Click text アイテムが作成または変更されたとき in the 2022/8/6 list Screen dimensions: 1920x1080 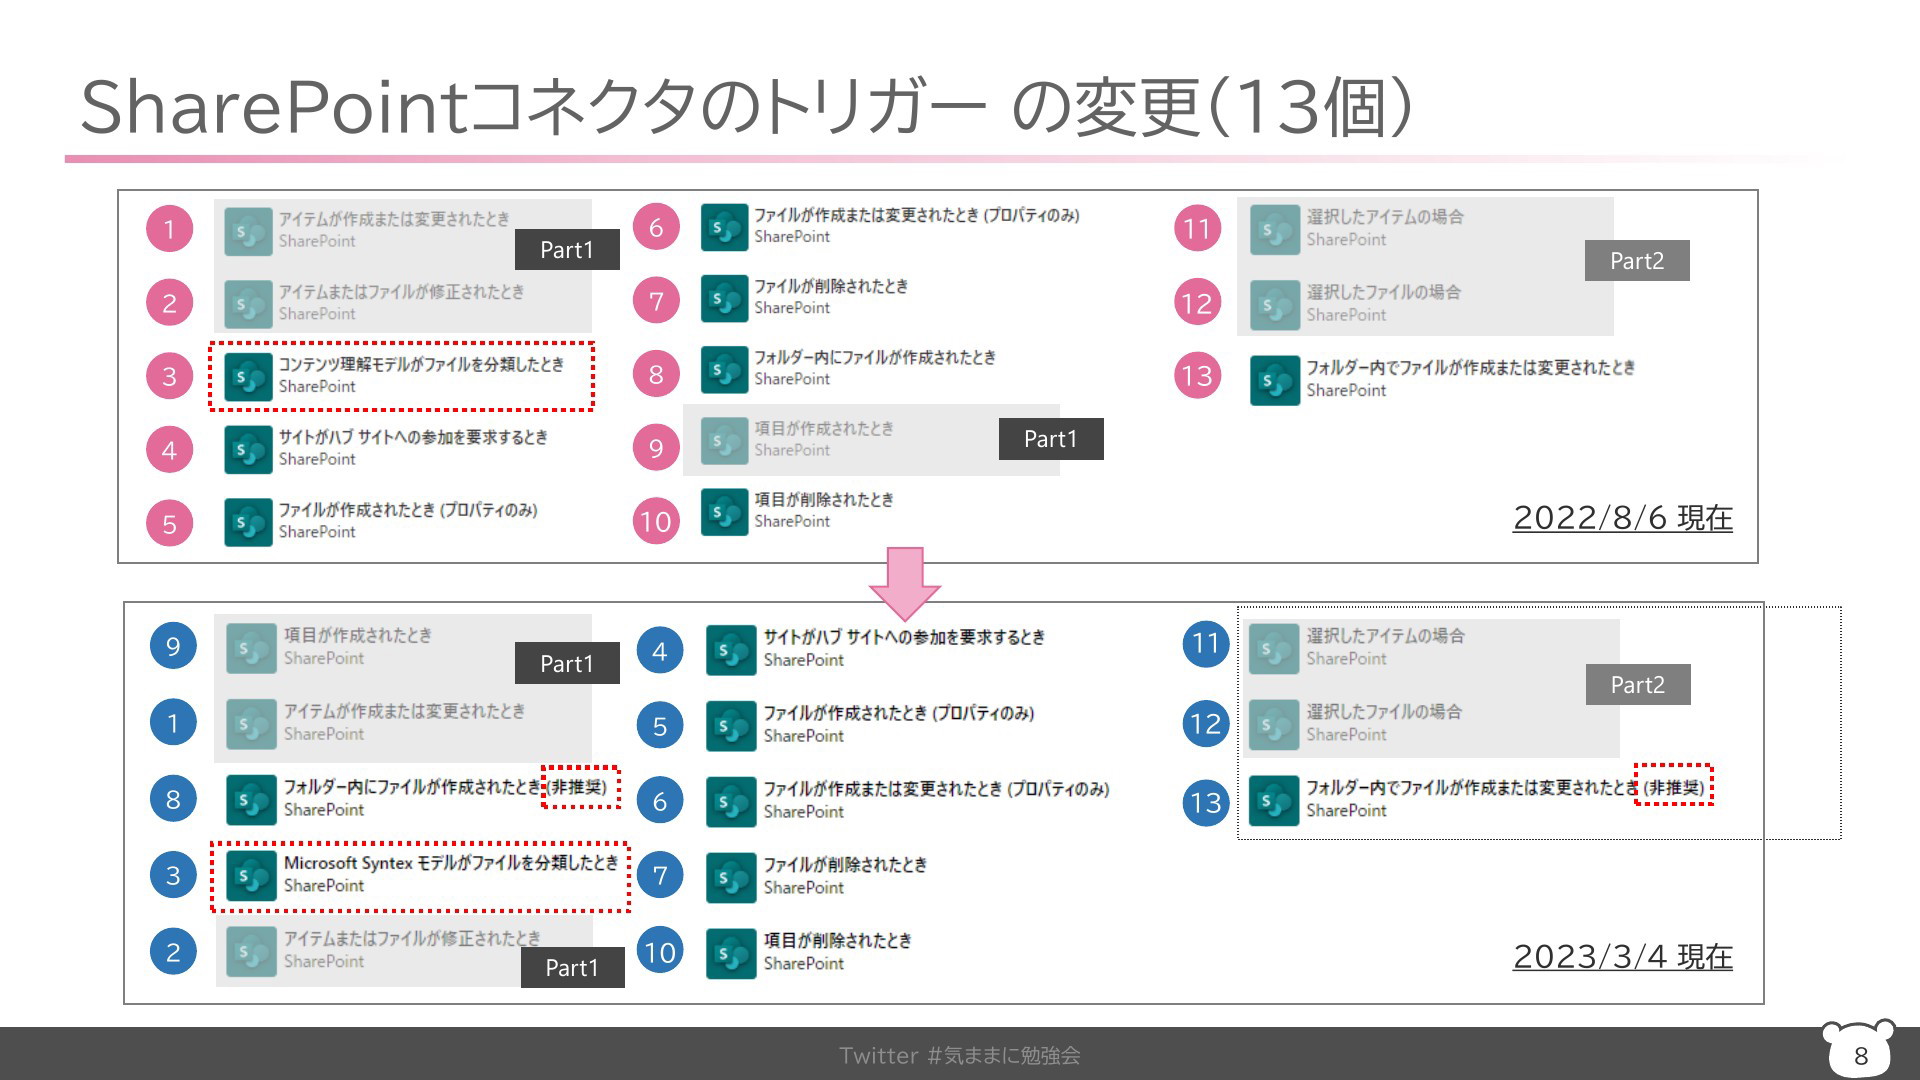(x=394, y=219)
